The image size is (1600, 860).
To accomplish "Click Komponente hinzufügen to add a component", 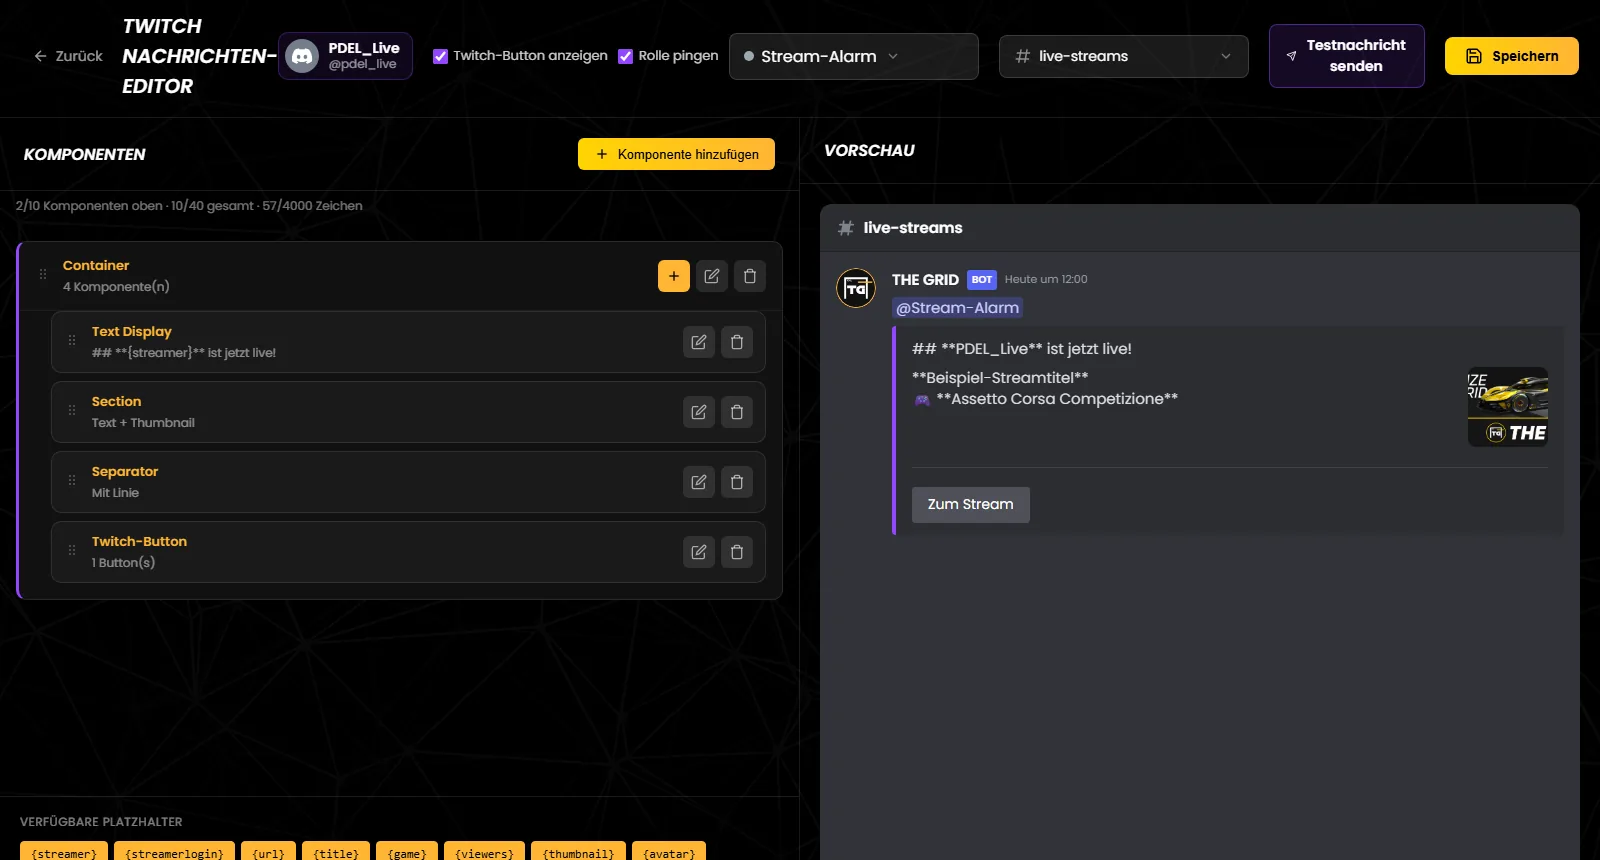I will [x=676, y=154].
